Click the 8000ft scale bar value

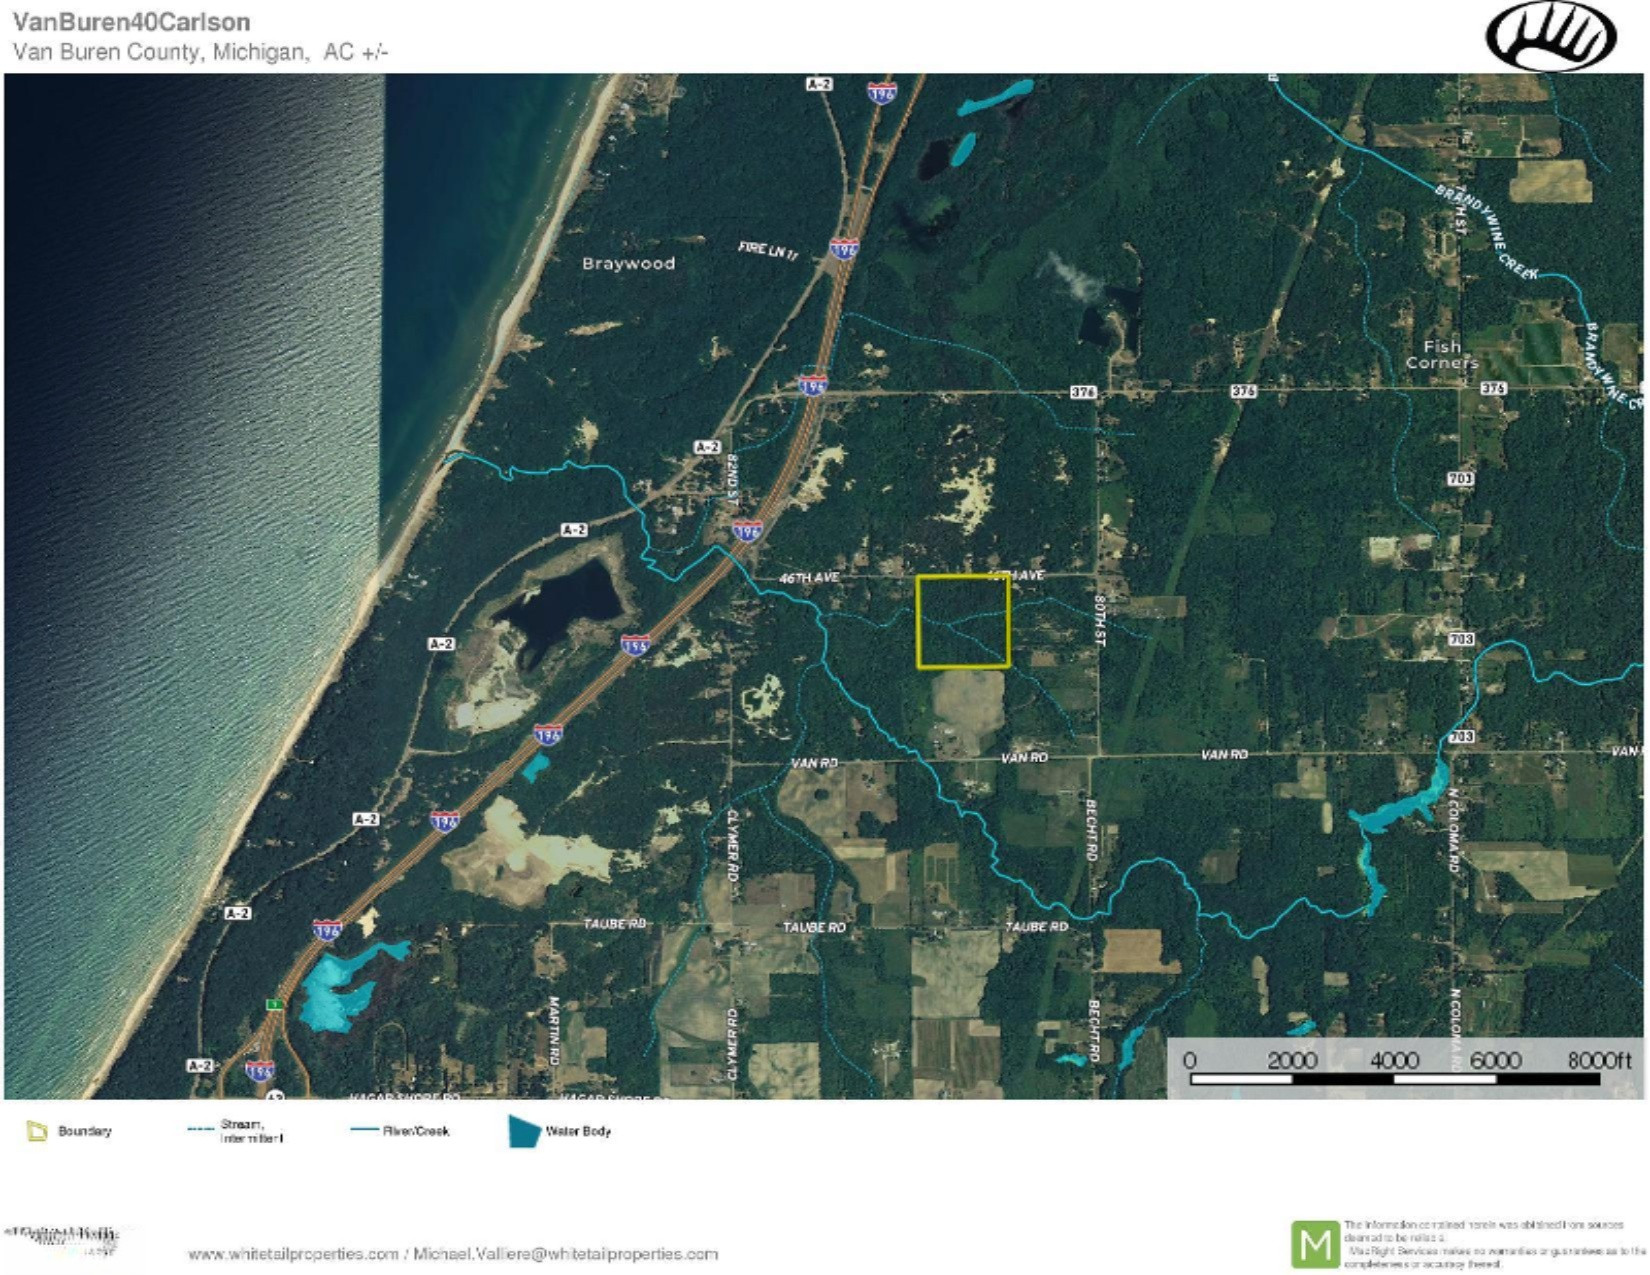coord(1599,1060)
